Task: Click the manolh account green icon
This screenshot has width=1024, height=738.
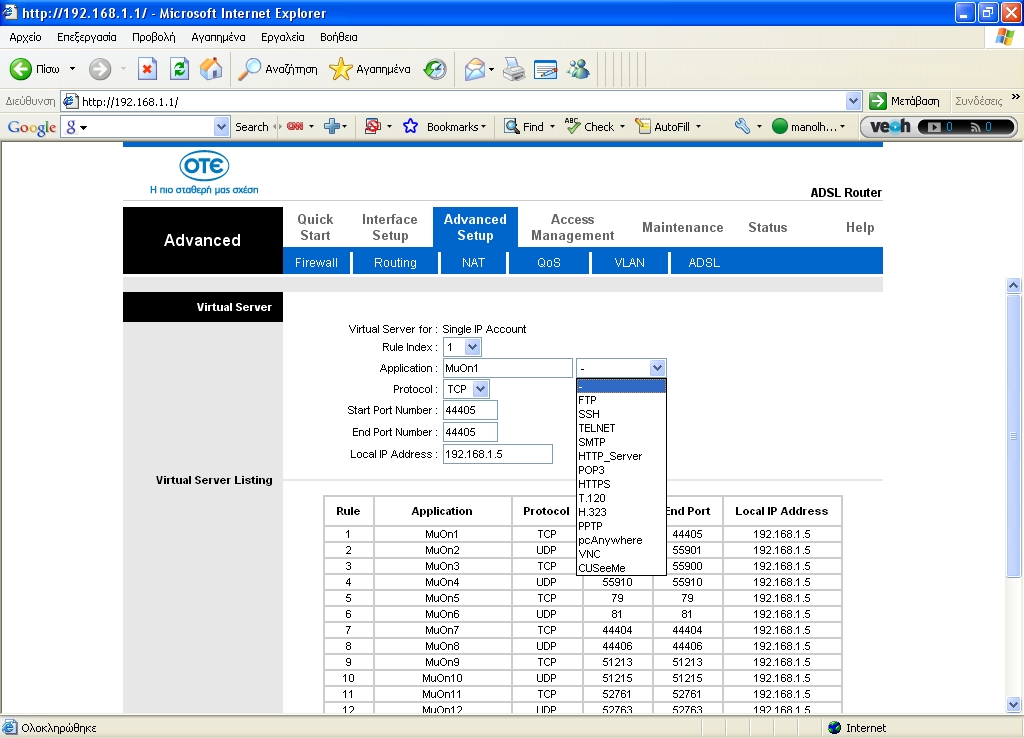Action: pos(780,127)
